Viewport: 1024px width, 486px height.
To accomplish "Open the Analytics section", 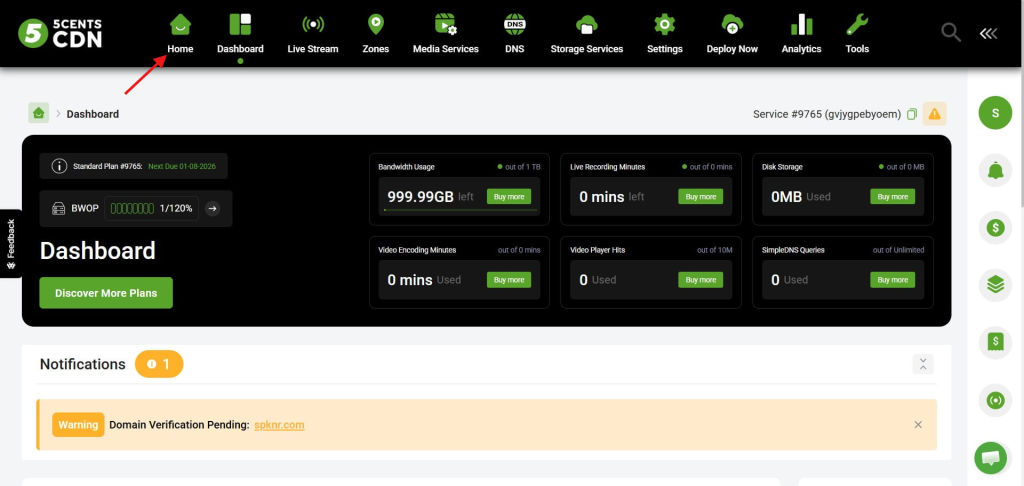I will [x=801, y=34].
